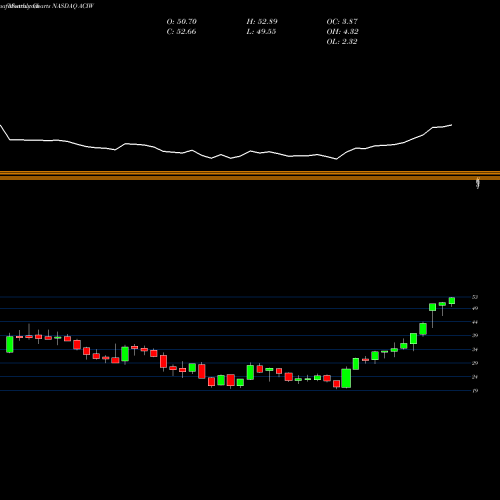Select the 'H: 52.89' high value

point(262,22)
